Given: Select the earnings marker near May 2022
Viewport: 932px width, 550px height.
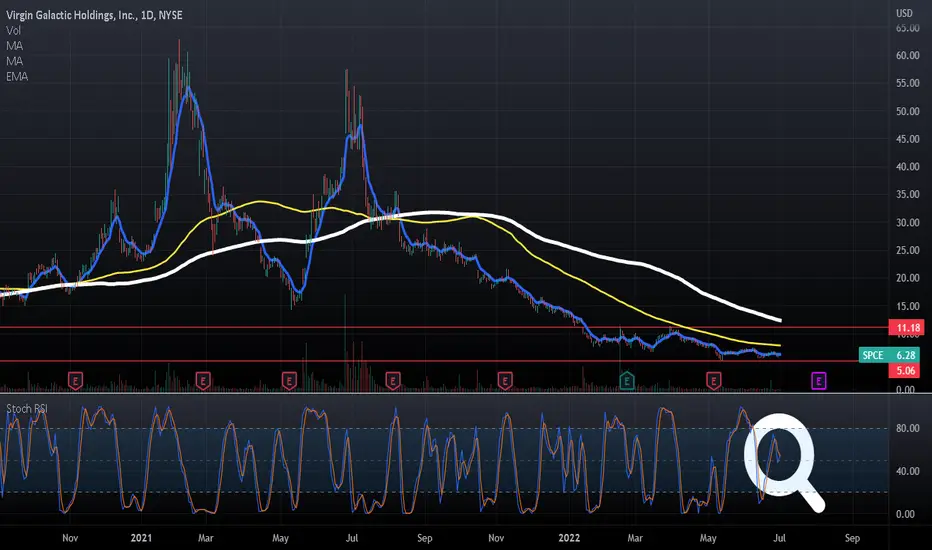Looking at the screenshot, I should [713, 381].
